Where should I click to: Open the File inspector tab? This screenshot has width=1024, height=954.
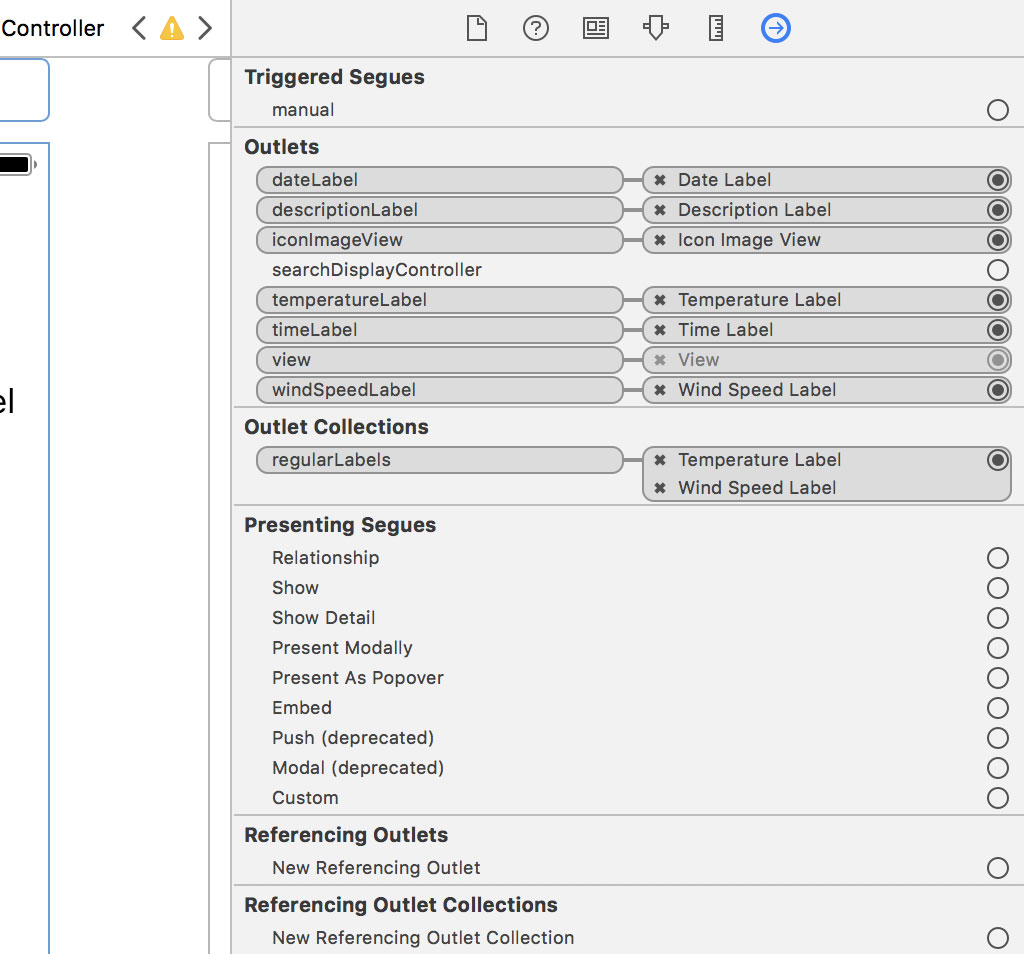[477, 29]
